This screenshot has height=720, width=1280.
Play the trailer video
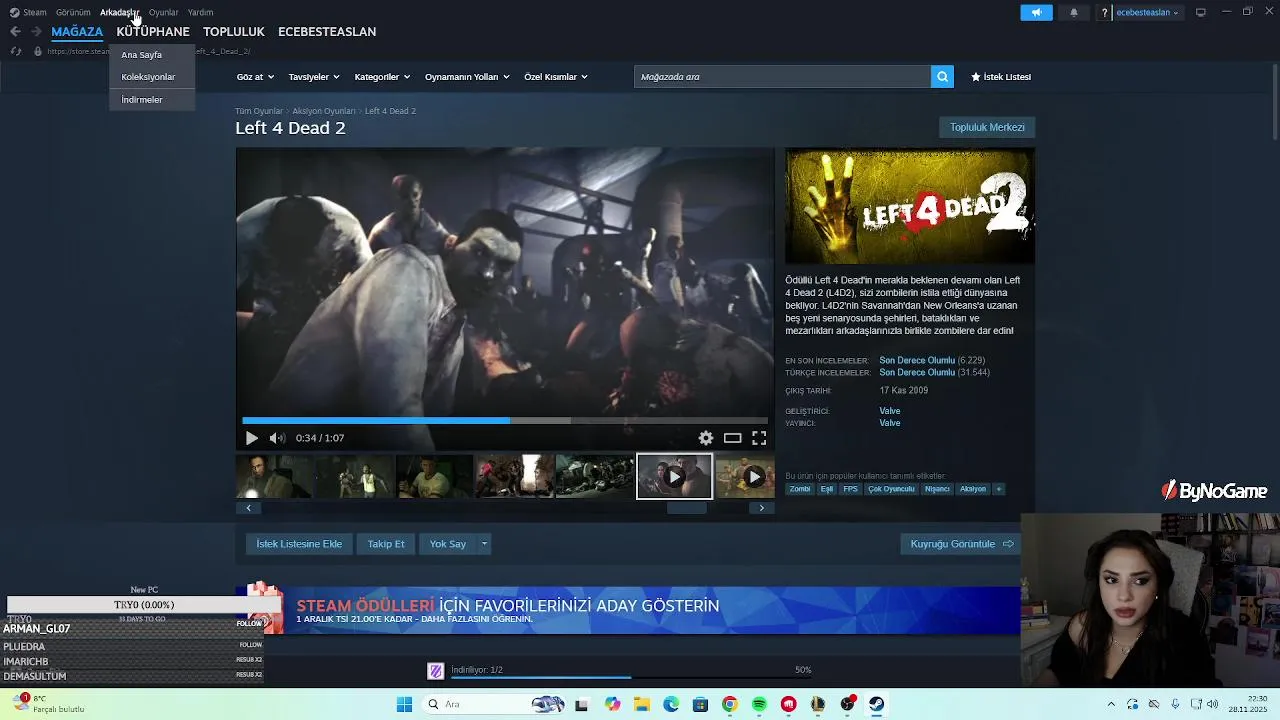point(251,438)
